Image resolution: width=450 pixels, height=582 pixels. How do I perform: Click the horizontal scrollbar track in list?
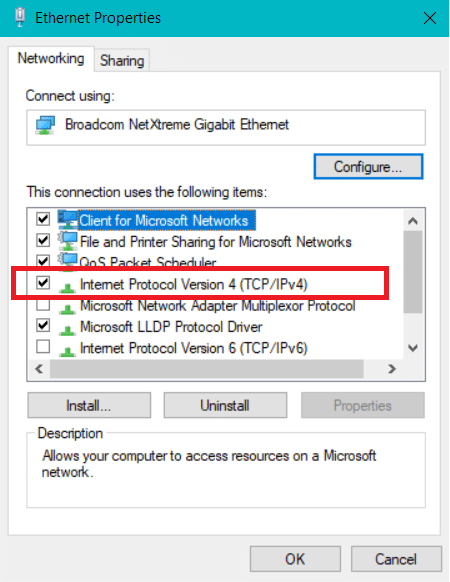[206, 369]
